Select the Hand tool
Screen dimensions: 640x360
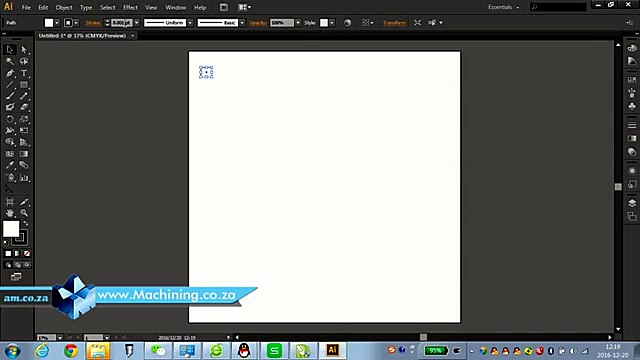(x=10, y=213)
